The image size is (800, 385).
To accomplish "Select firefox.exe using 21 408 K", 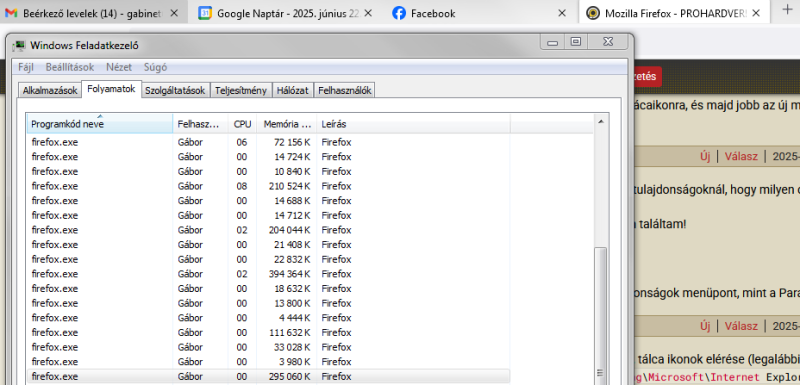I will 268,245.
